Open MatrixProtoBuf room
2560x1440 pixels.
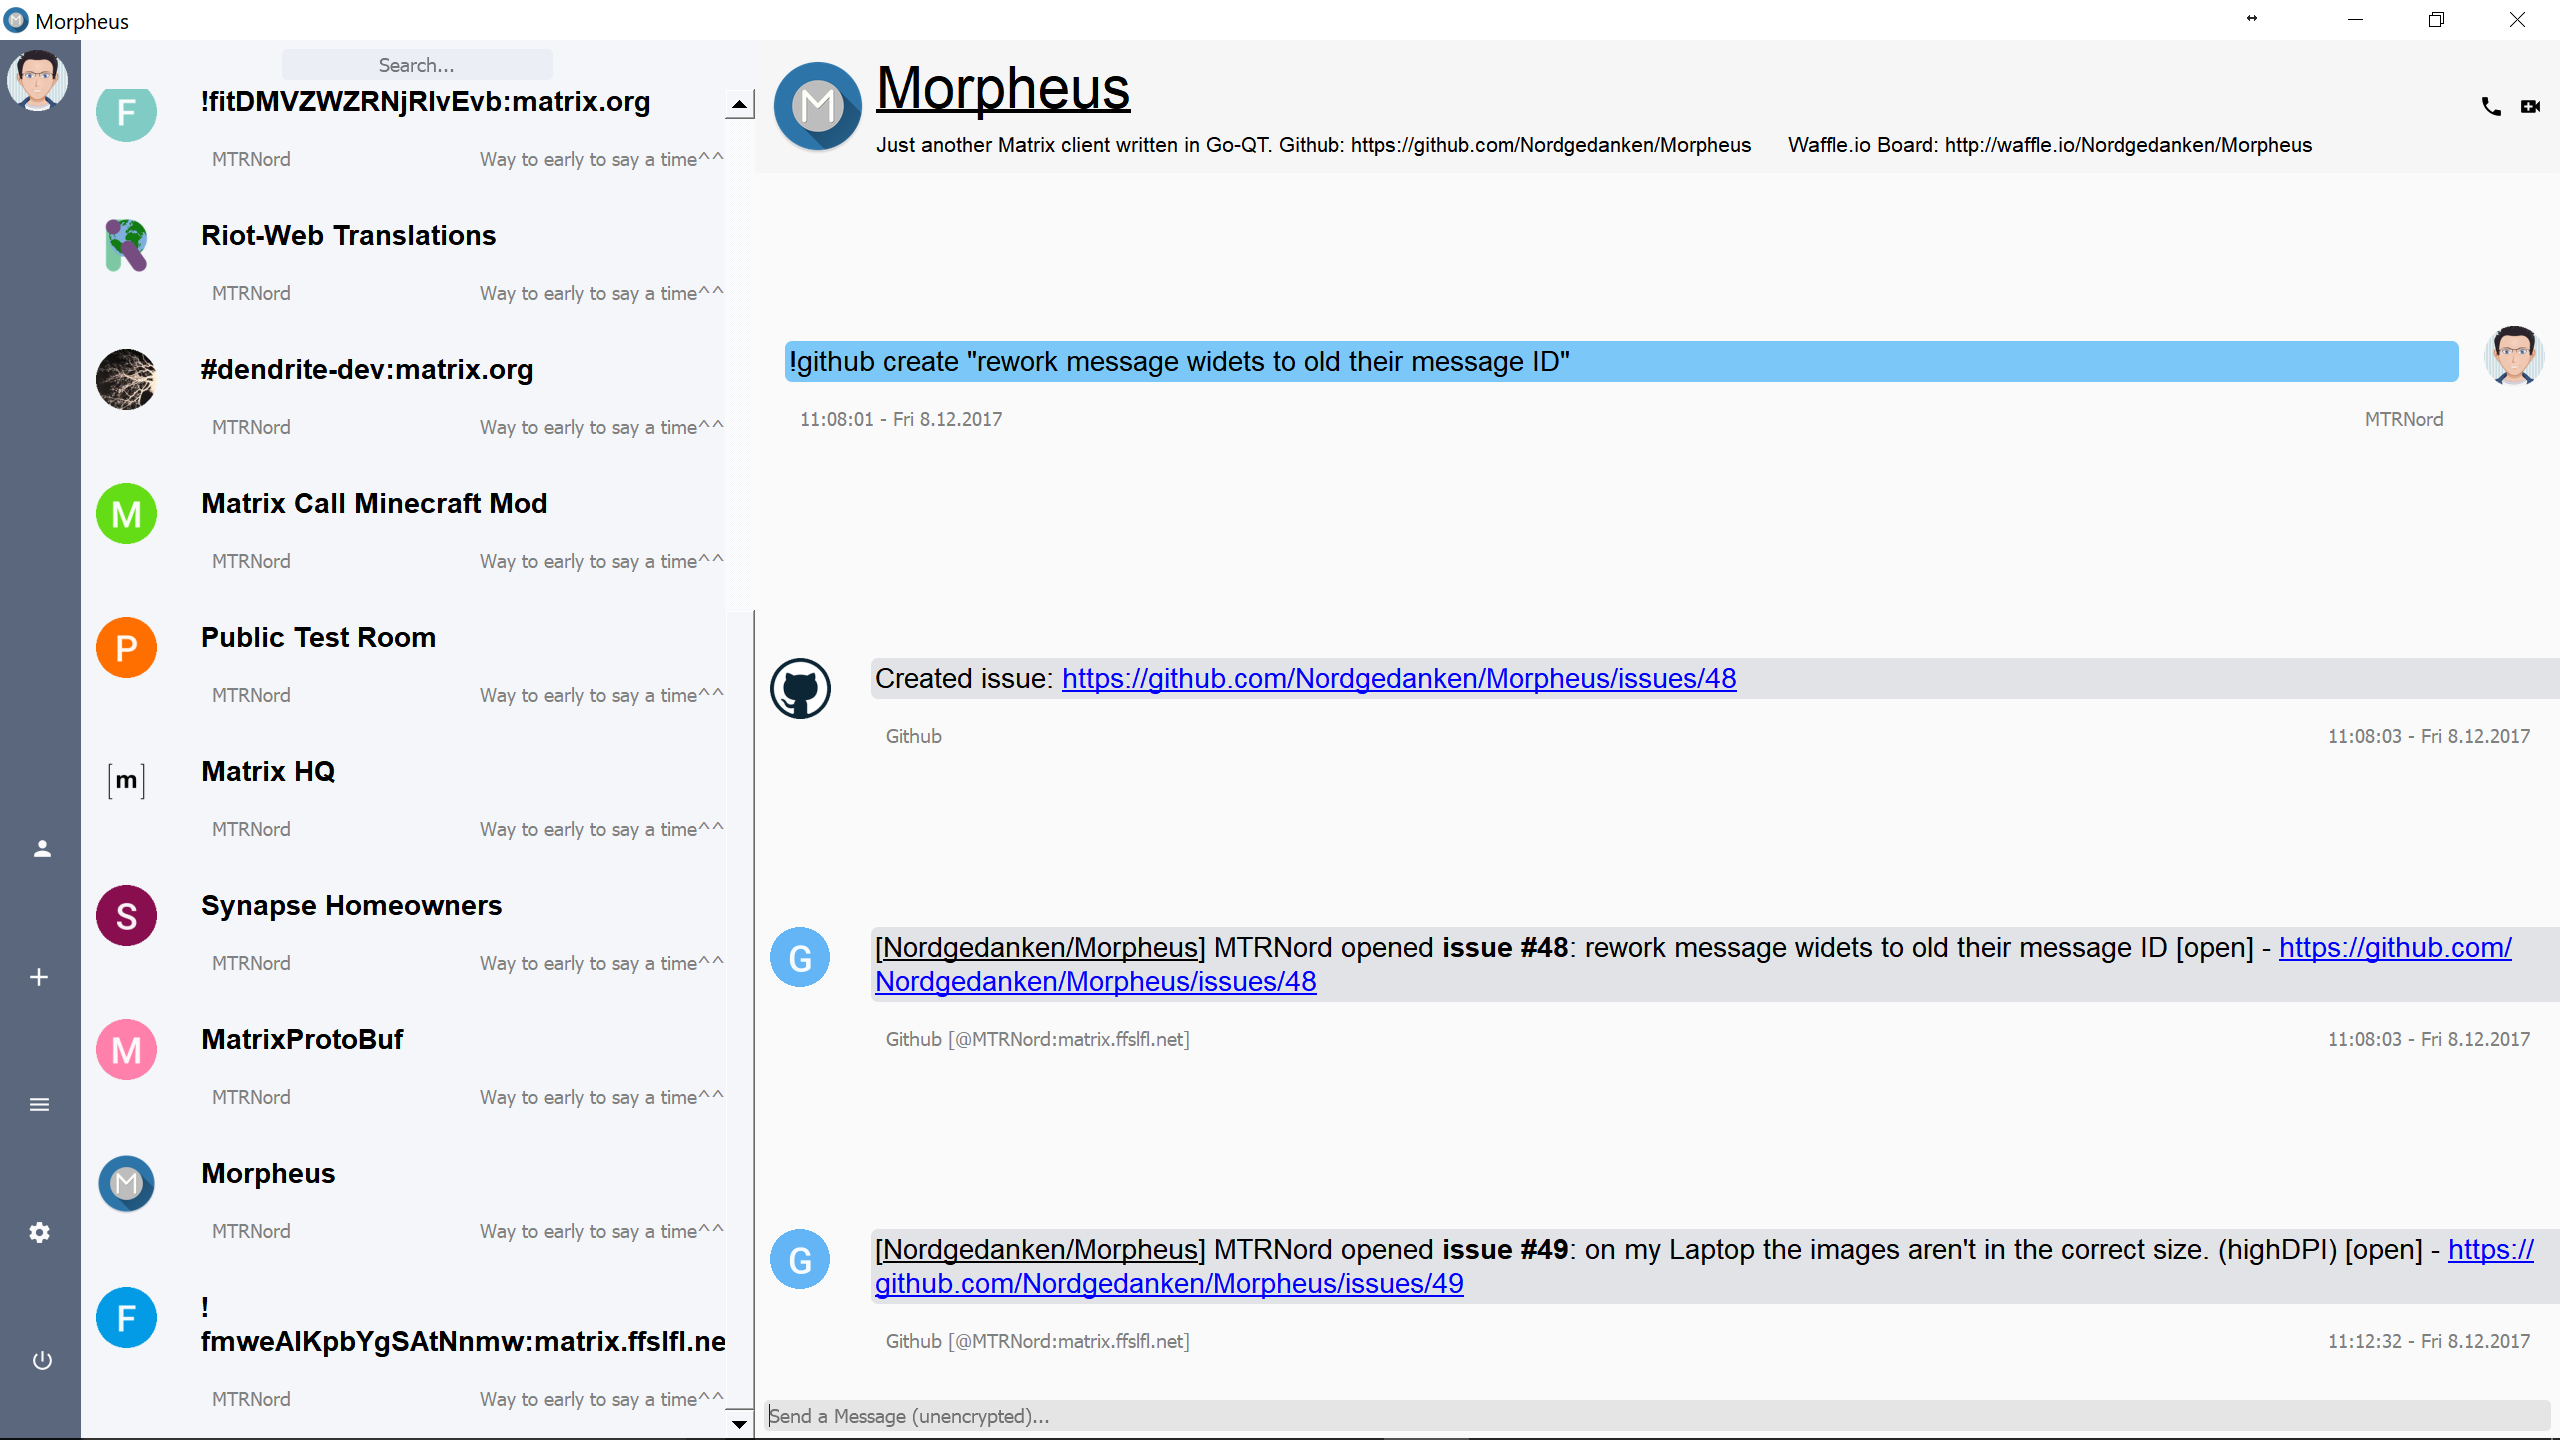tap(410, 1064)
